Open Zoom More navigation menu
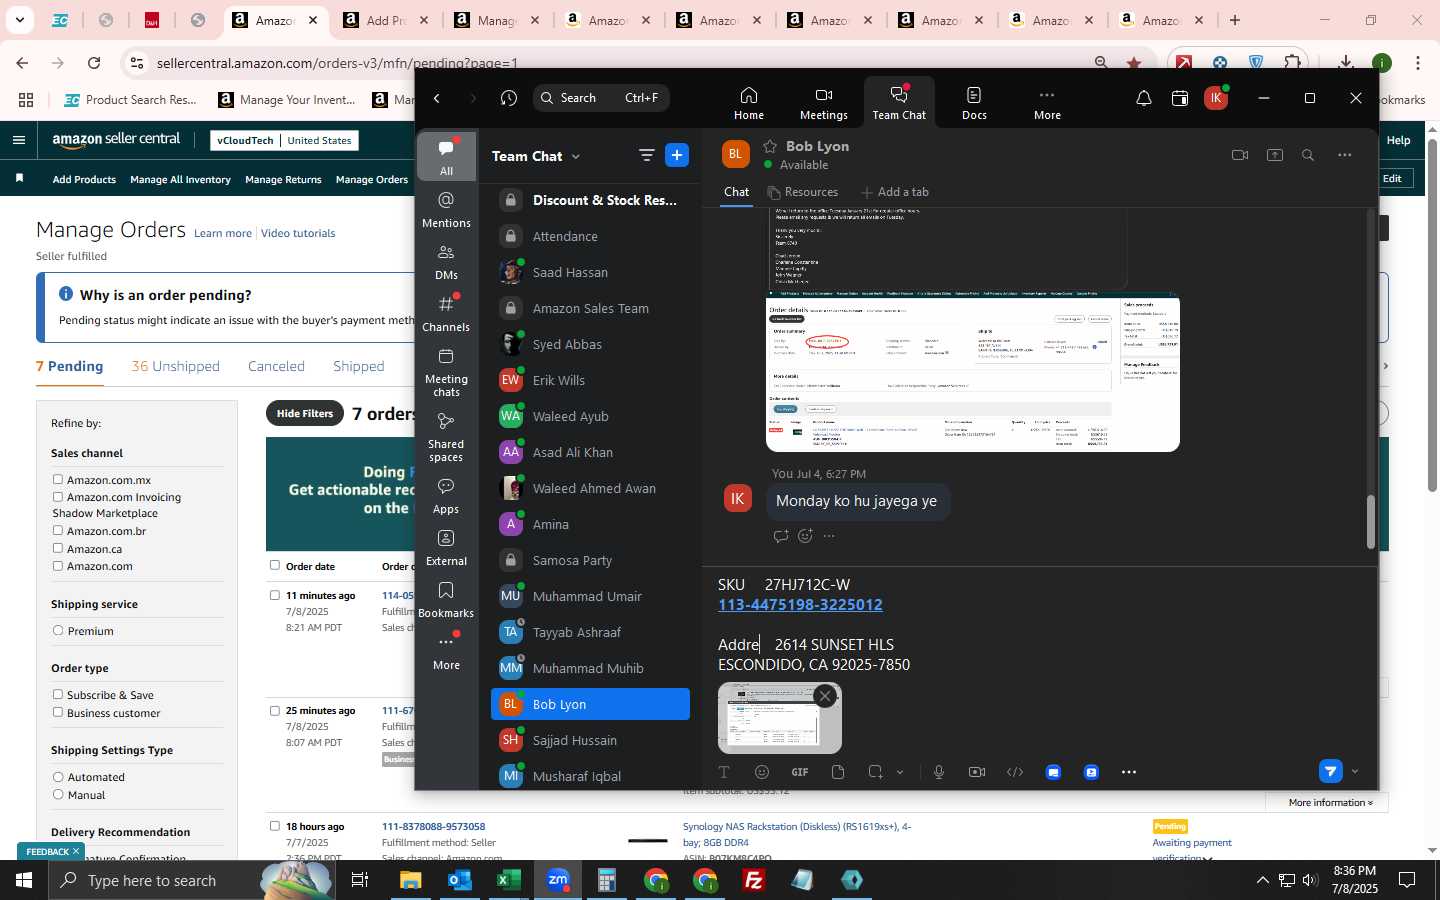Screen dimensions: 1440x900 [x=1047, y=103]
